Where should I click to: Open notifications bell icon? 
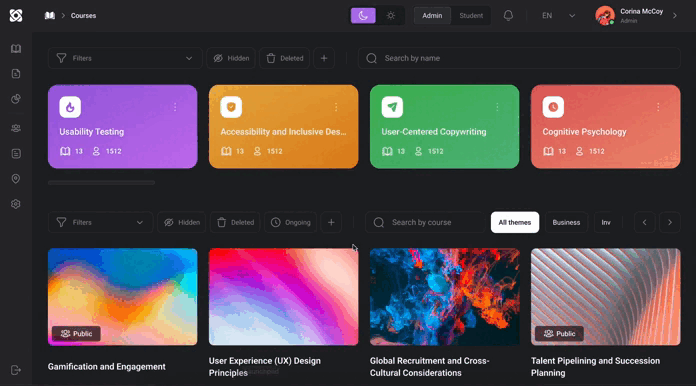click(x=508, y=16)
